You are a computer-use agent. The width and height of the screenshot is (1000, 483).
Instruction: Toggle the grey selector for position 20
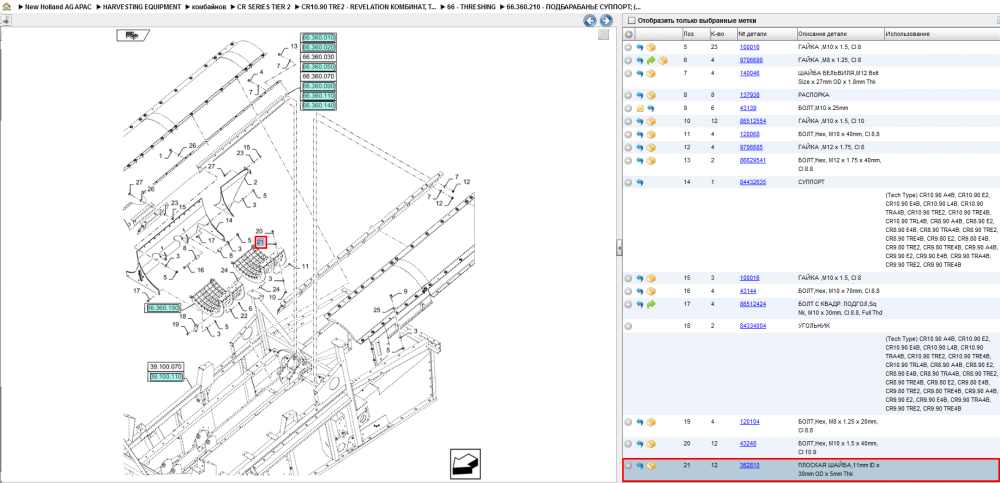628,443
